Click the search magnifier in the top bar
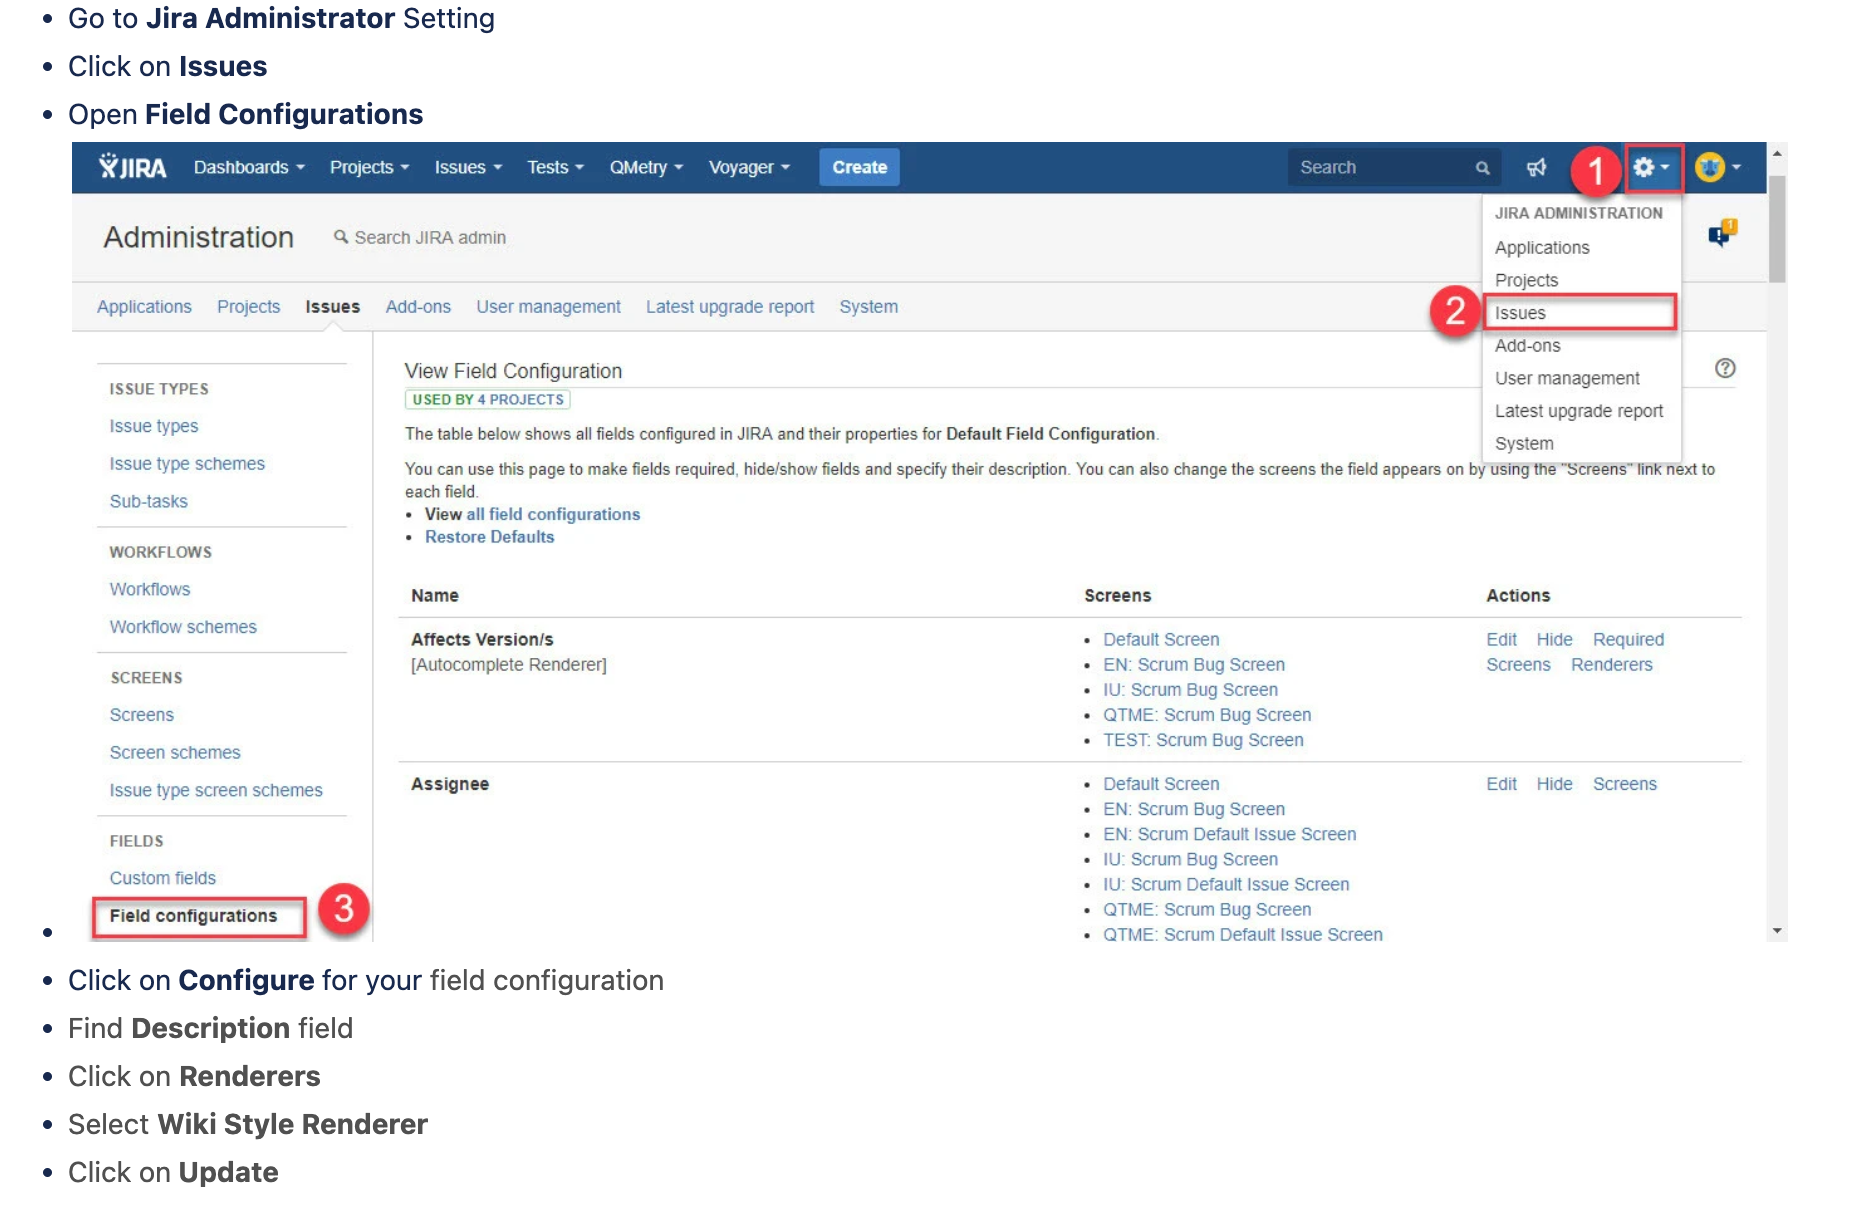The height and width of the screenshot is (1218, 1874). pyautogui.click(x=1482, y=167)
